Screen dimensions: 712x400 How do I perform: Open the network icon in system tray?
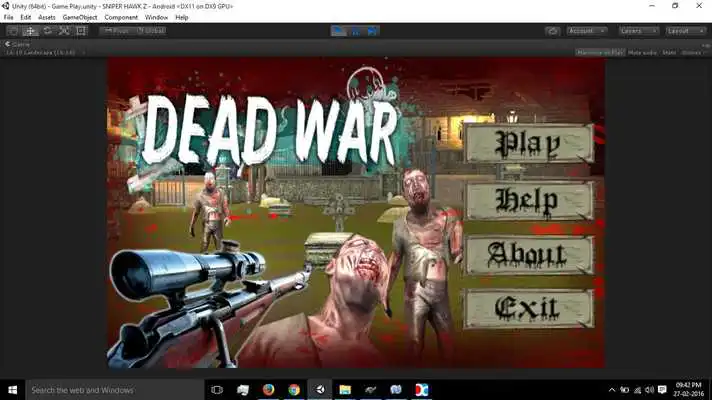click(x=638, y=390)
